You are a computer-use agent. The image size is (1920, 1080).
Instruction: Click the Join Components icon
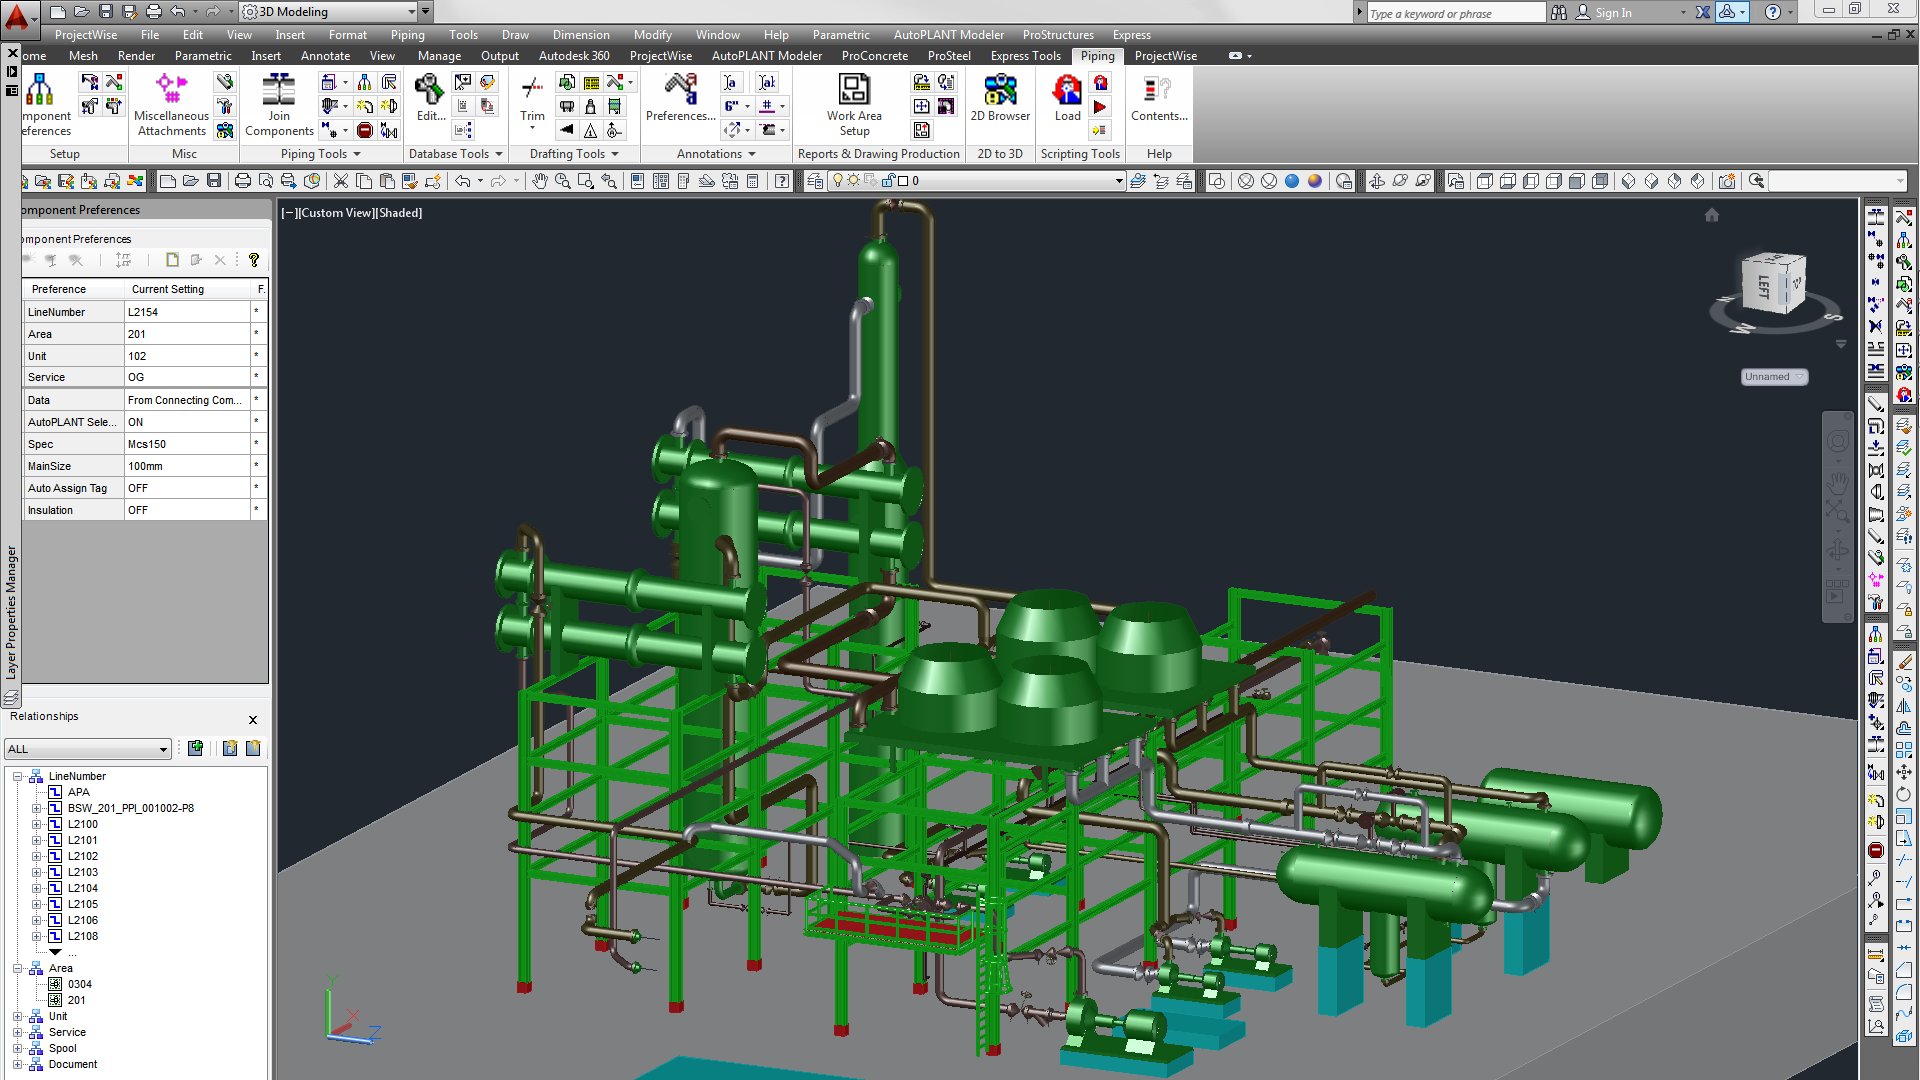(x=279, y=104)
